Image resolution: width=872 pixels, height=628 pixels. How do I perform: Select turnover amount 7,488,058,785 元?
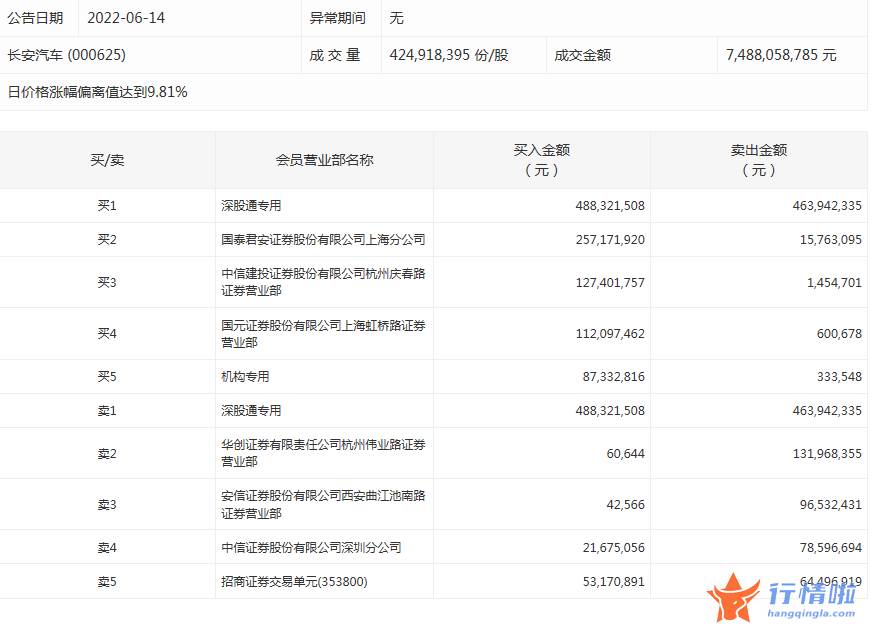[781, 55]
